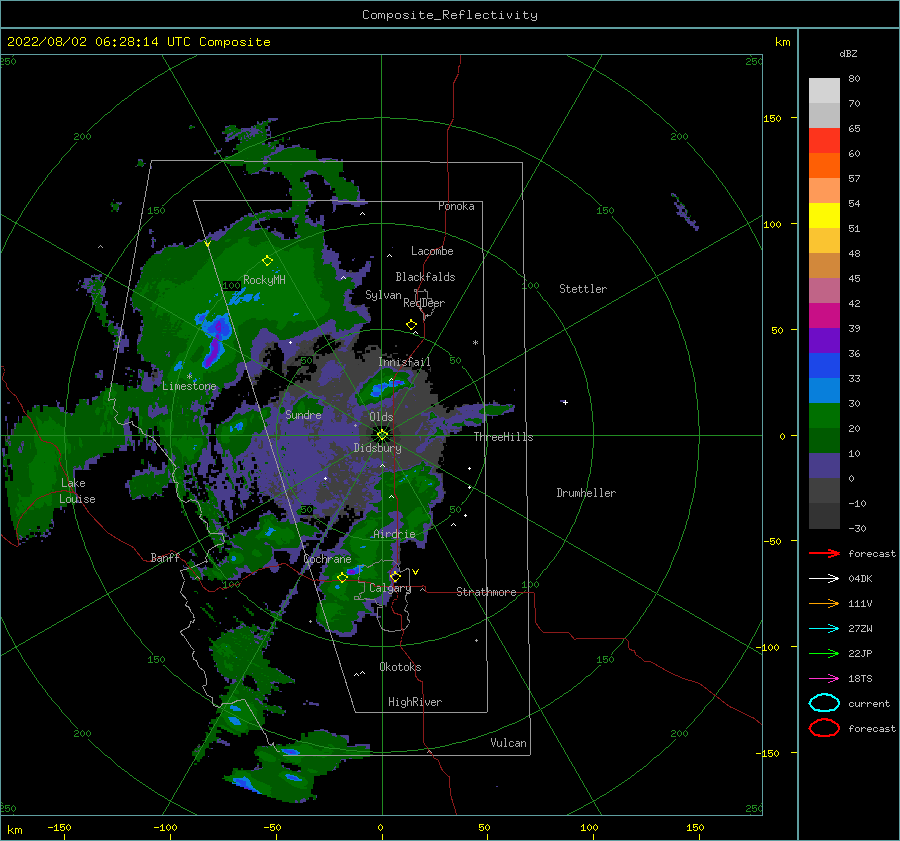
Task: Choose the magenta 18TS arrow in legend
Action: pos(824,679)
